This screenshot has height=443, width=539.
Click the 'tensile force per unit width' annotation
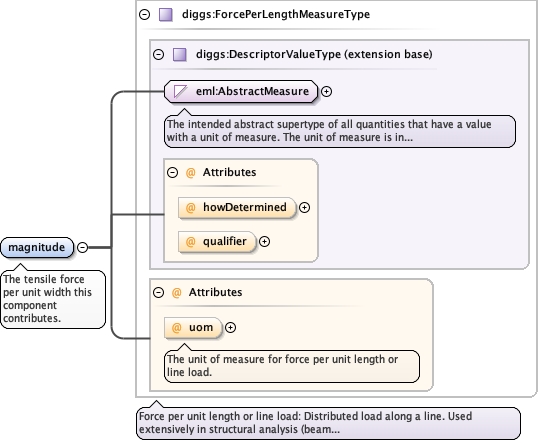[x=53, y=299]
